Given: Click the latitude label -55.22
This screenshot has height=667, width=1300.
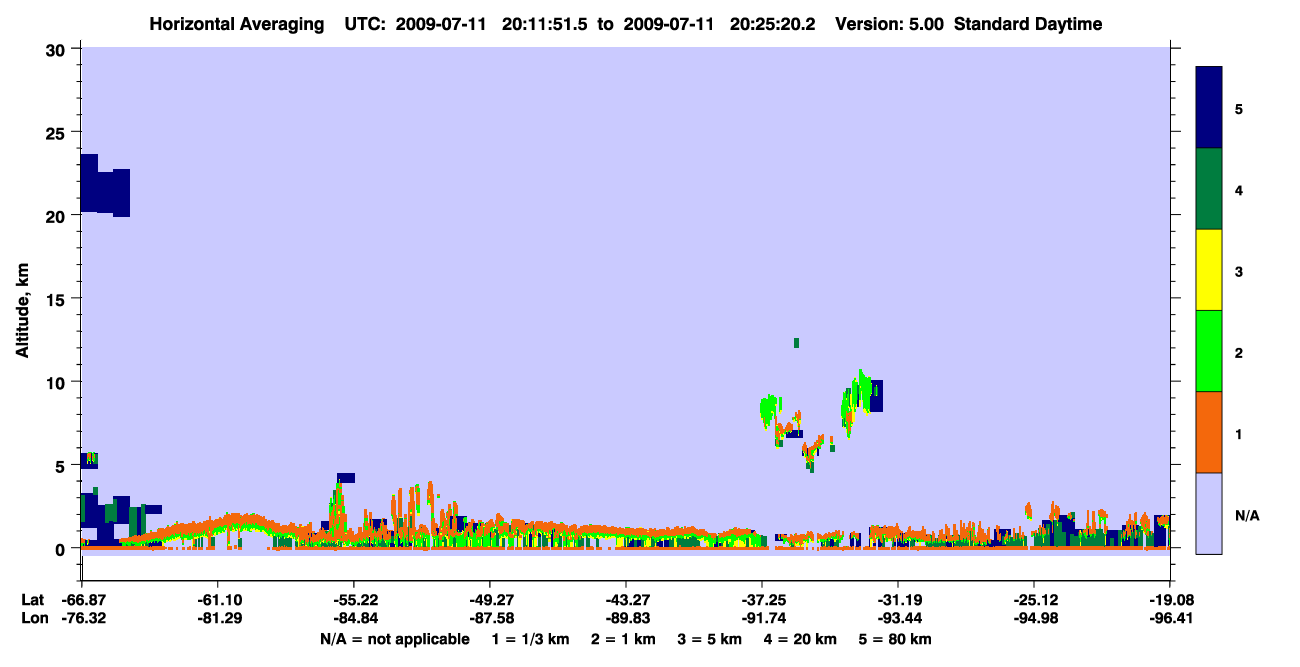Looking at the screenshot, I should (x=354, y=600).
